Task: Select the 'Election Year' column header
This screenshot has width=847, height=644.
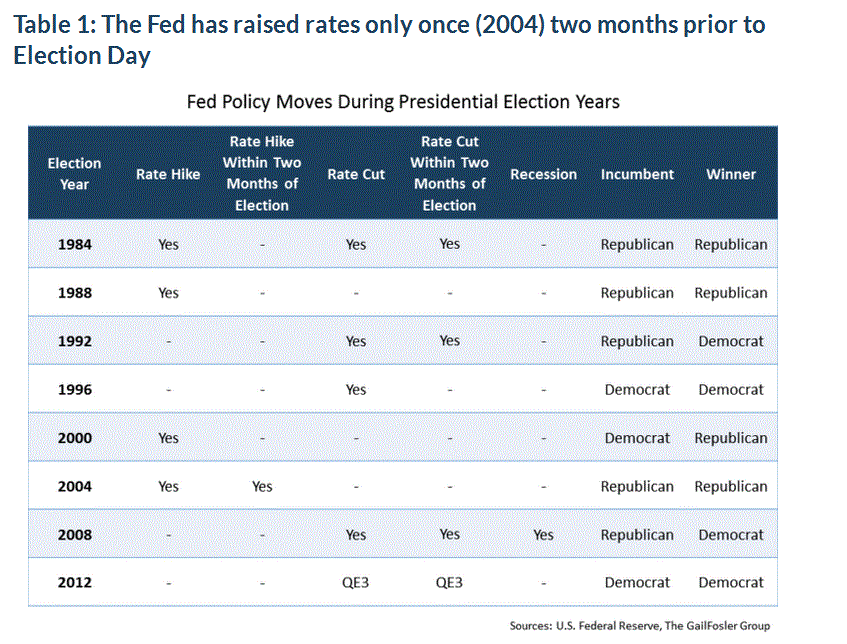Action: pyautogui.click(x=74, y=174)
